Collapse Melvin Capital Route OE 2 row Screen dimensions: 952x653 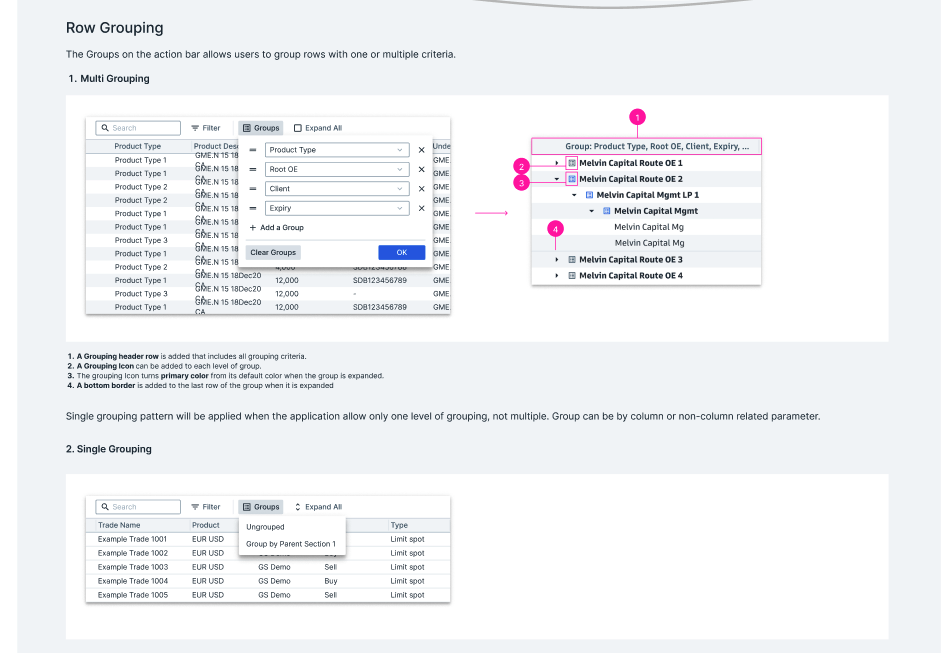pos(557,179)
